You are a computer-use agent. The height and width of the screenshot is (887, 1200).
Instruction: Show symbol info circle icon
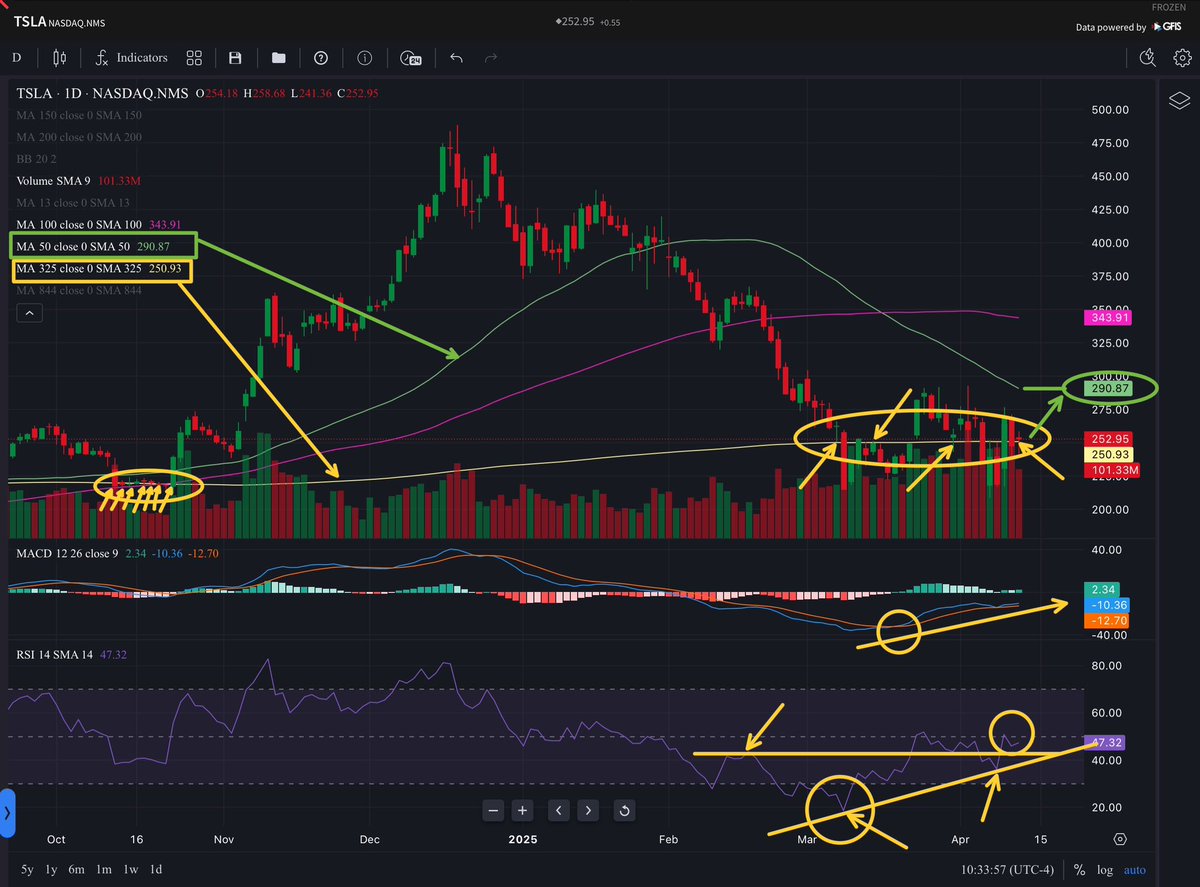pyautogui.click(x=365, y=58)
